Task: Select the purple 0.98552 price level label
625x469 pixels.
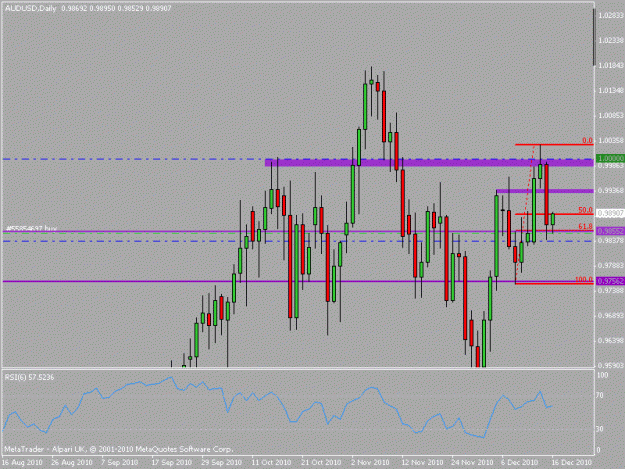Action: click(609, 231)
